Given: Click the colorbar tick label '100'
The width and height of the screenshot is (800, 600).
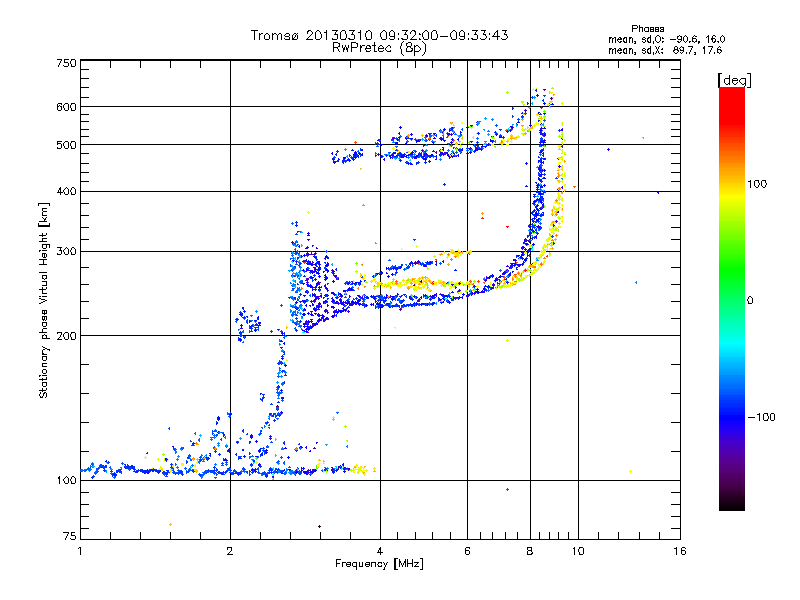Looking at the screenshot, I should pos(757,184).
